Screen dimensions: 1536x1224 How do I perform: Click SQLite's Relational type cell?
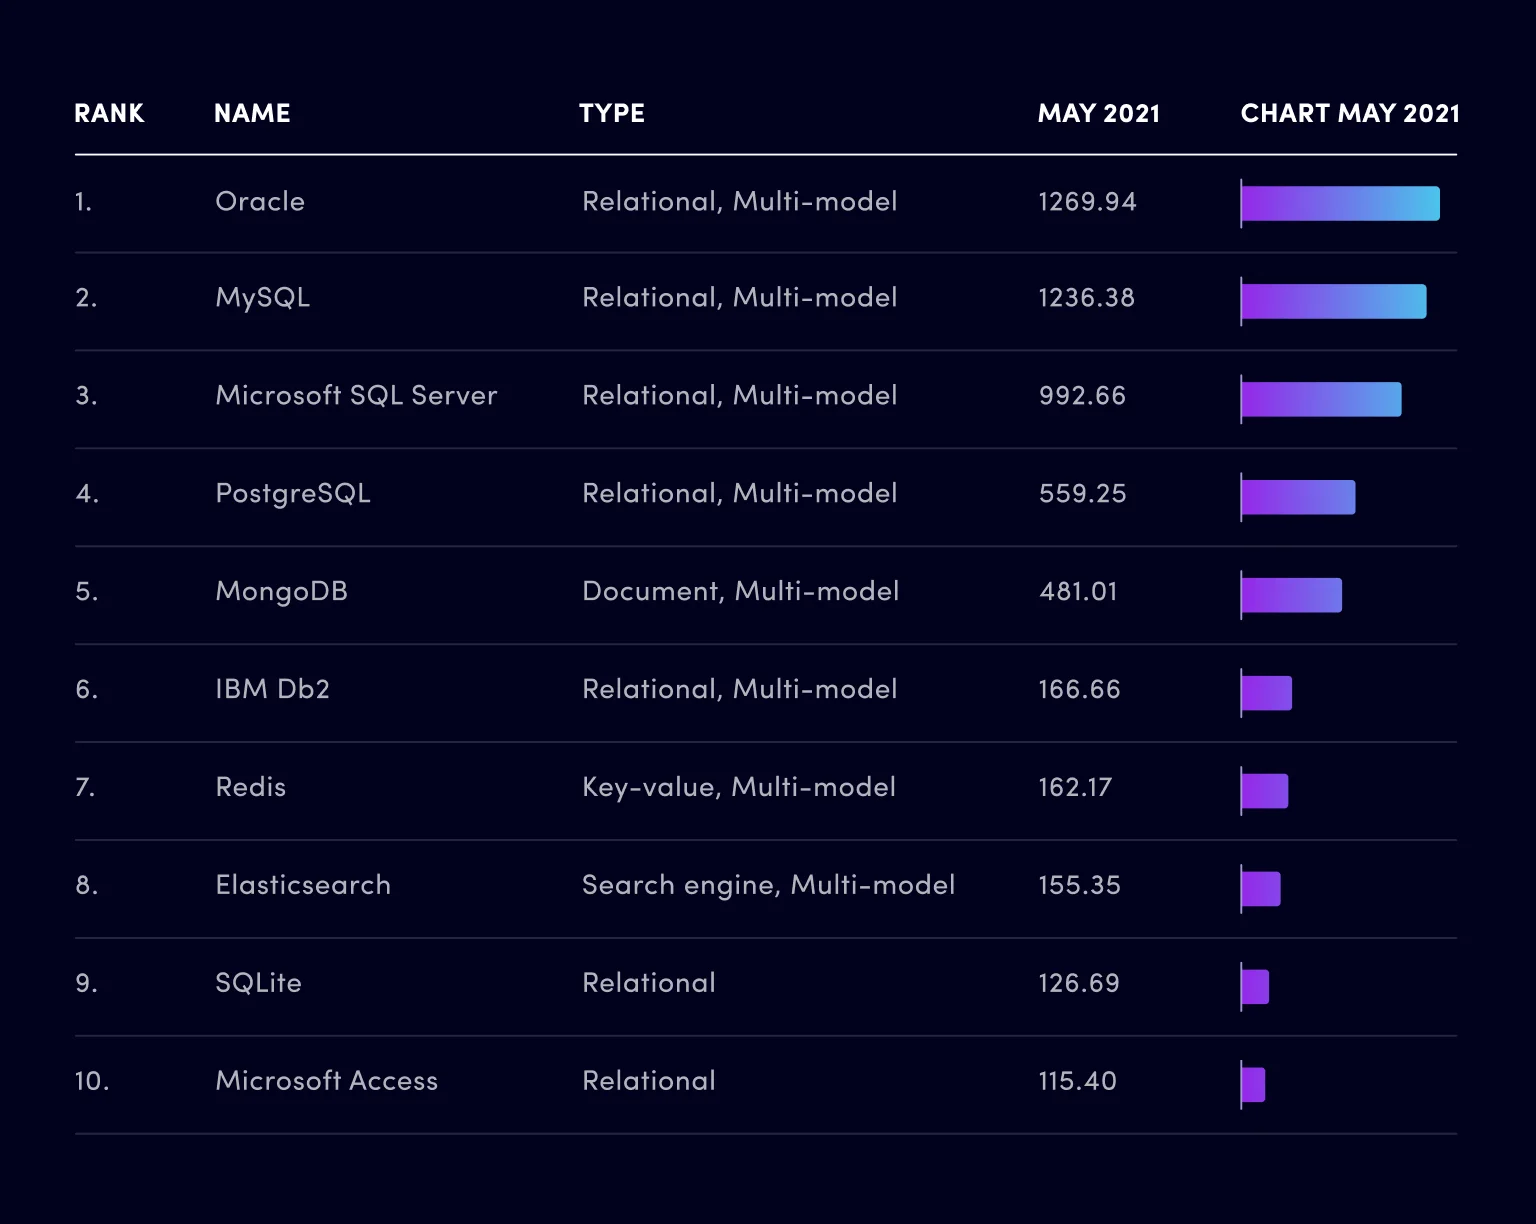point(649,983)
